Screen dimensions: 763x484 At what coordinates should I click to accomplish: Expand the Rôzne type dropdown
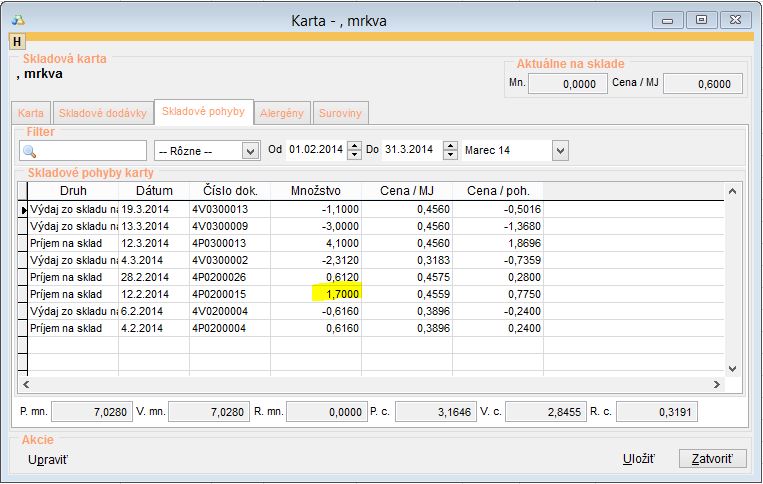point(250,151)
